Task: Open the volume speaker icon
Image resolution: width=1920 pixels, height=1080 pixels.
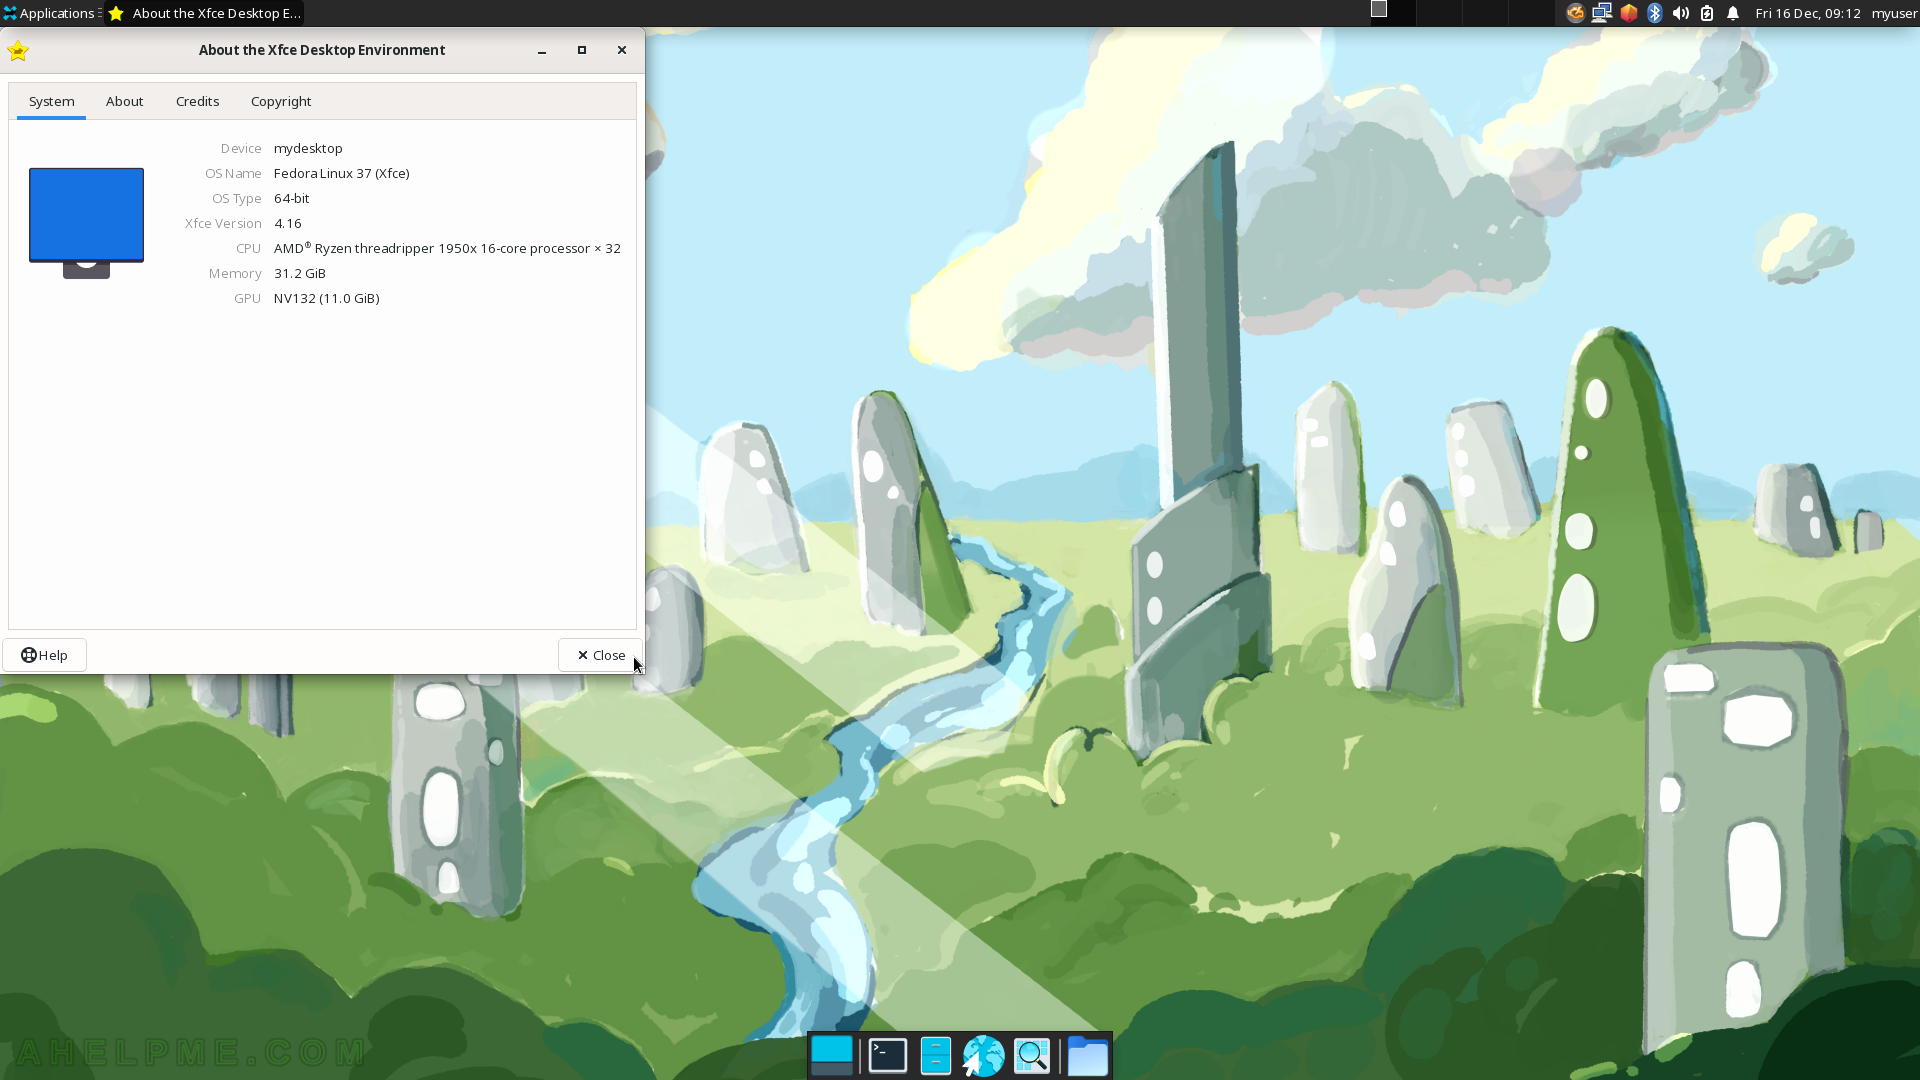Action: pos(1681,13)
